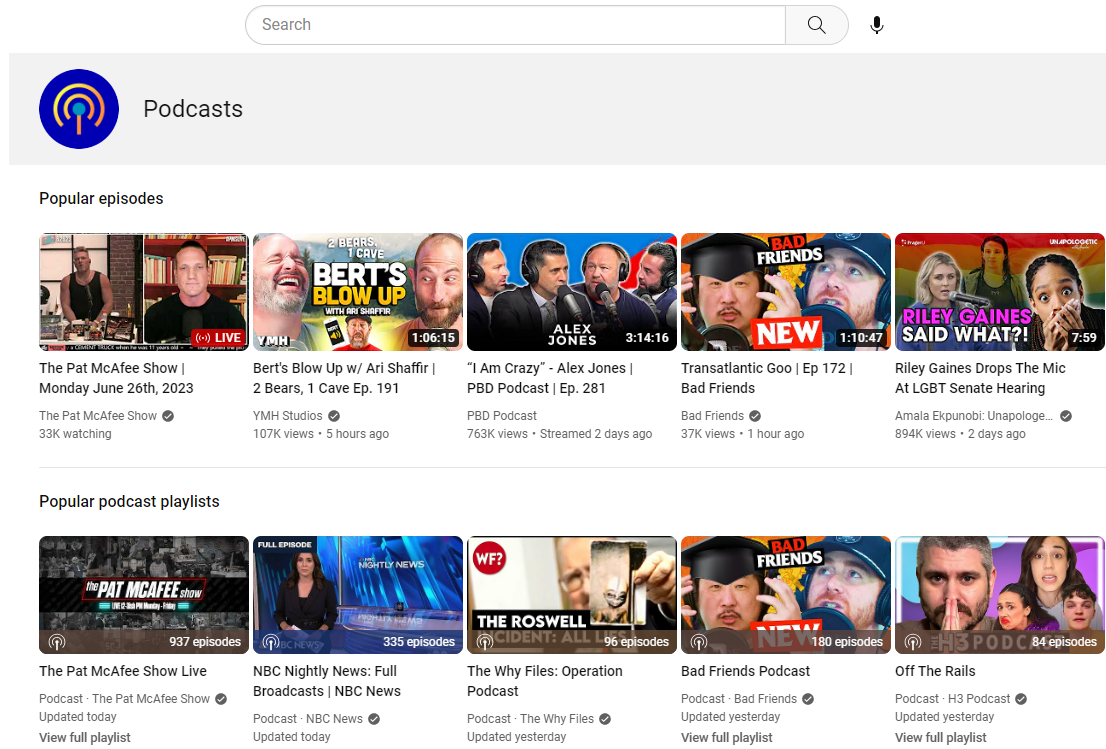Image resolution: width=1106 pixels, height=749 pixels.
Task: Focus the Search input field
Action: pos(515,25)
